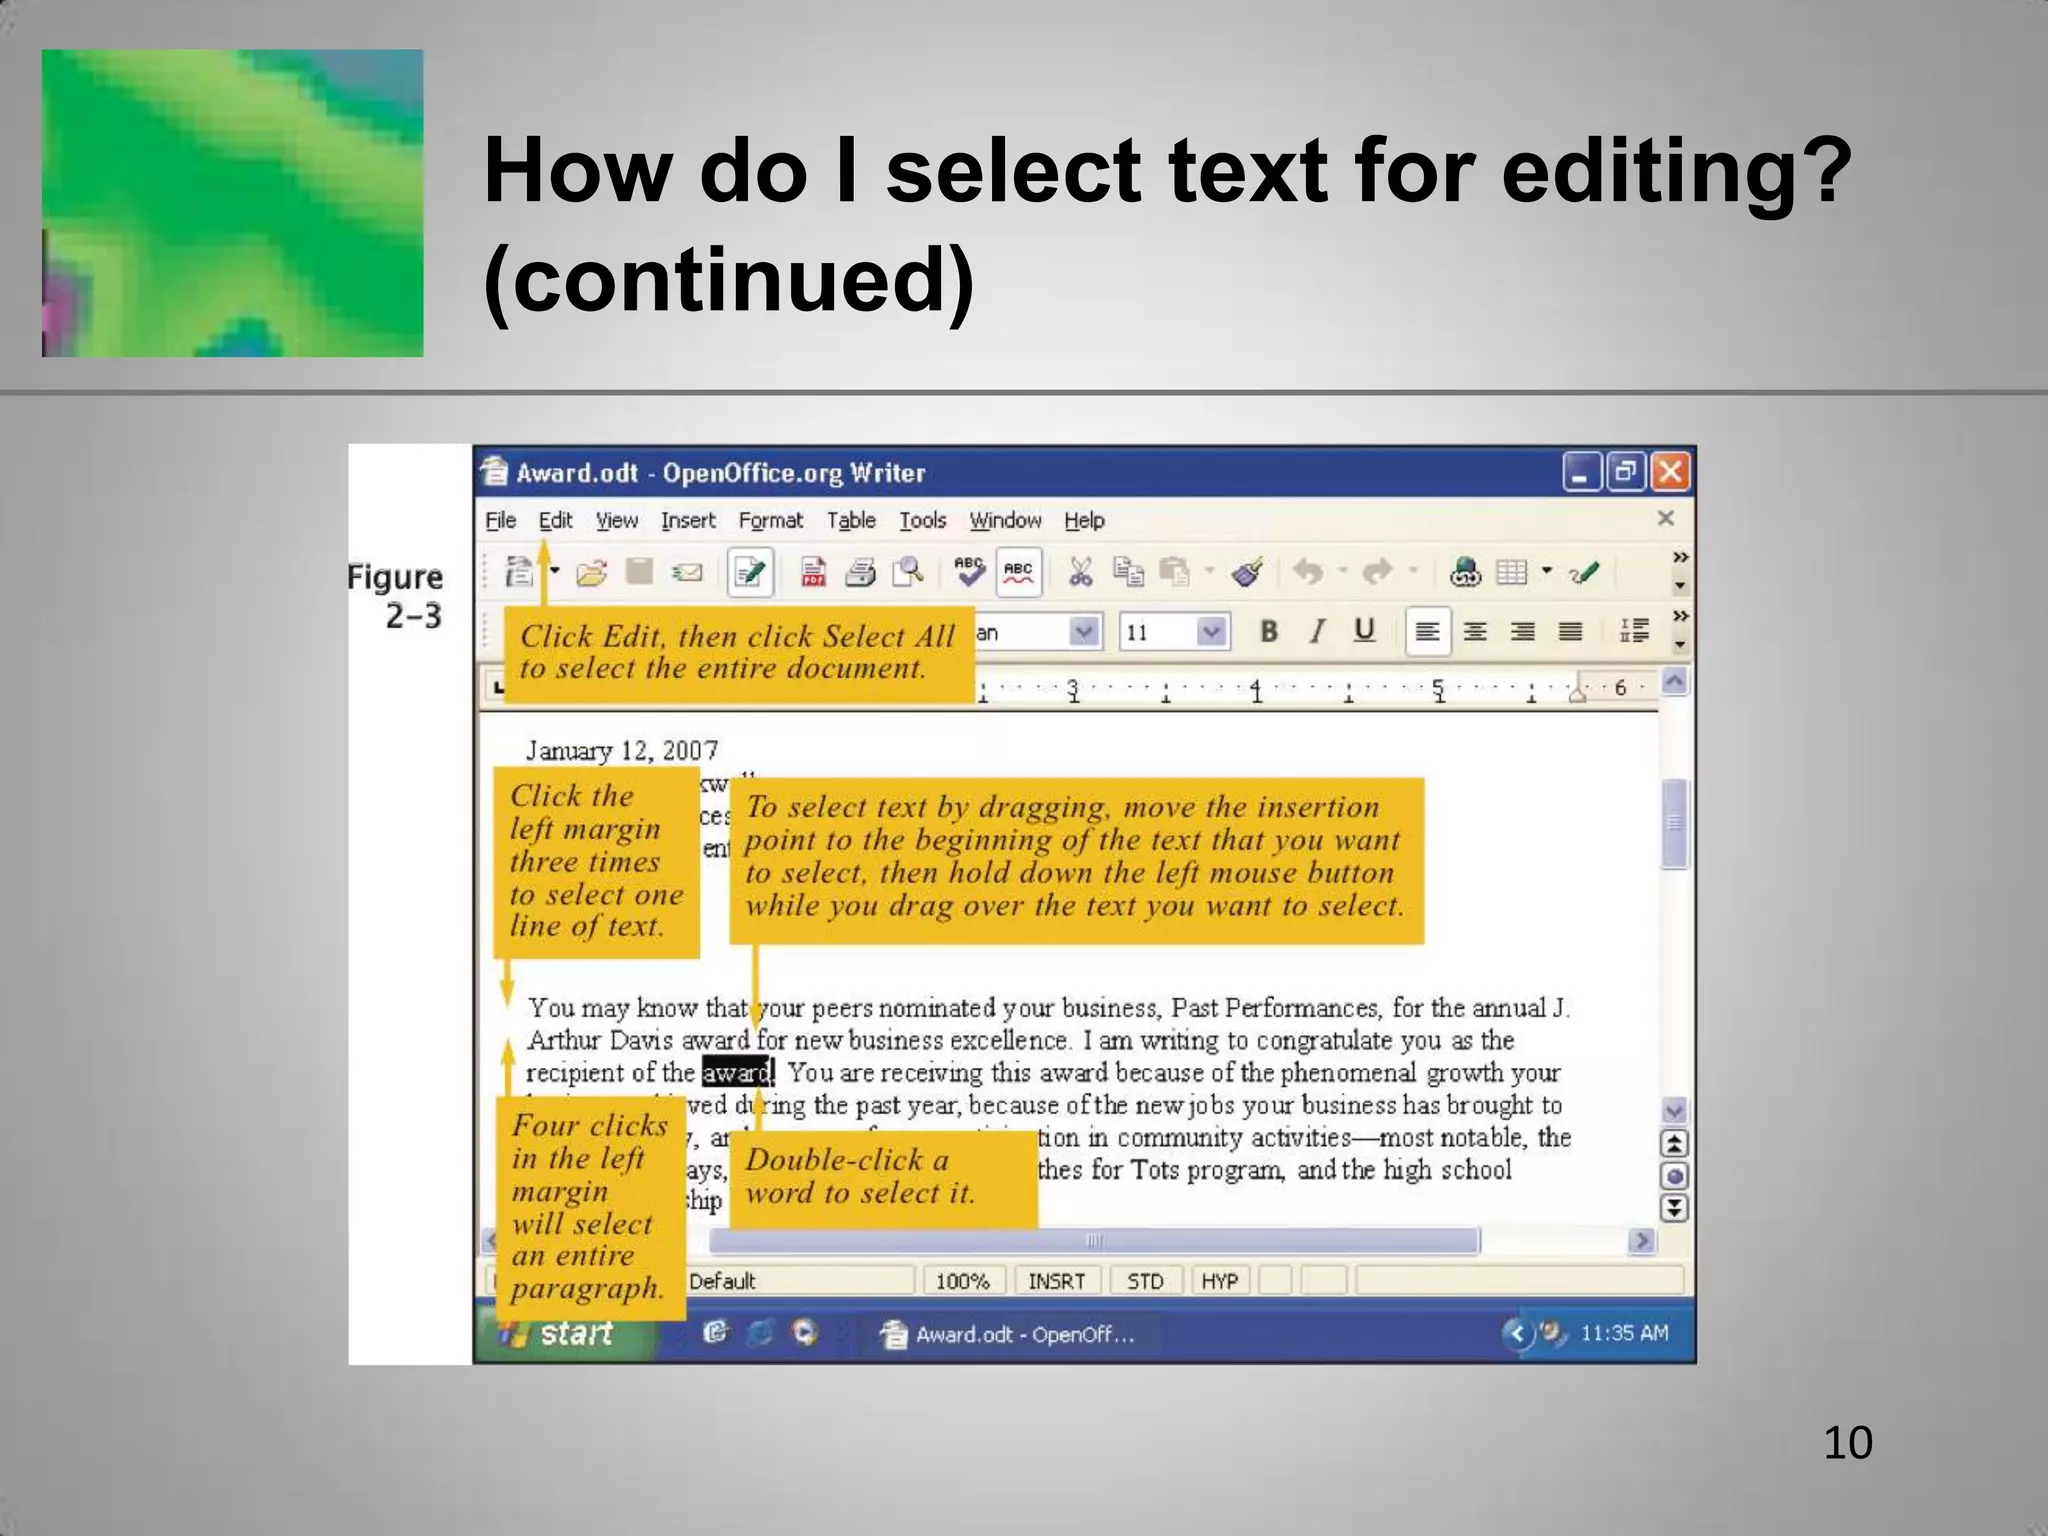Select Align Left
The image size is (2048, 1536).
[x=1427, y=632]
